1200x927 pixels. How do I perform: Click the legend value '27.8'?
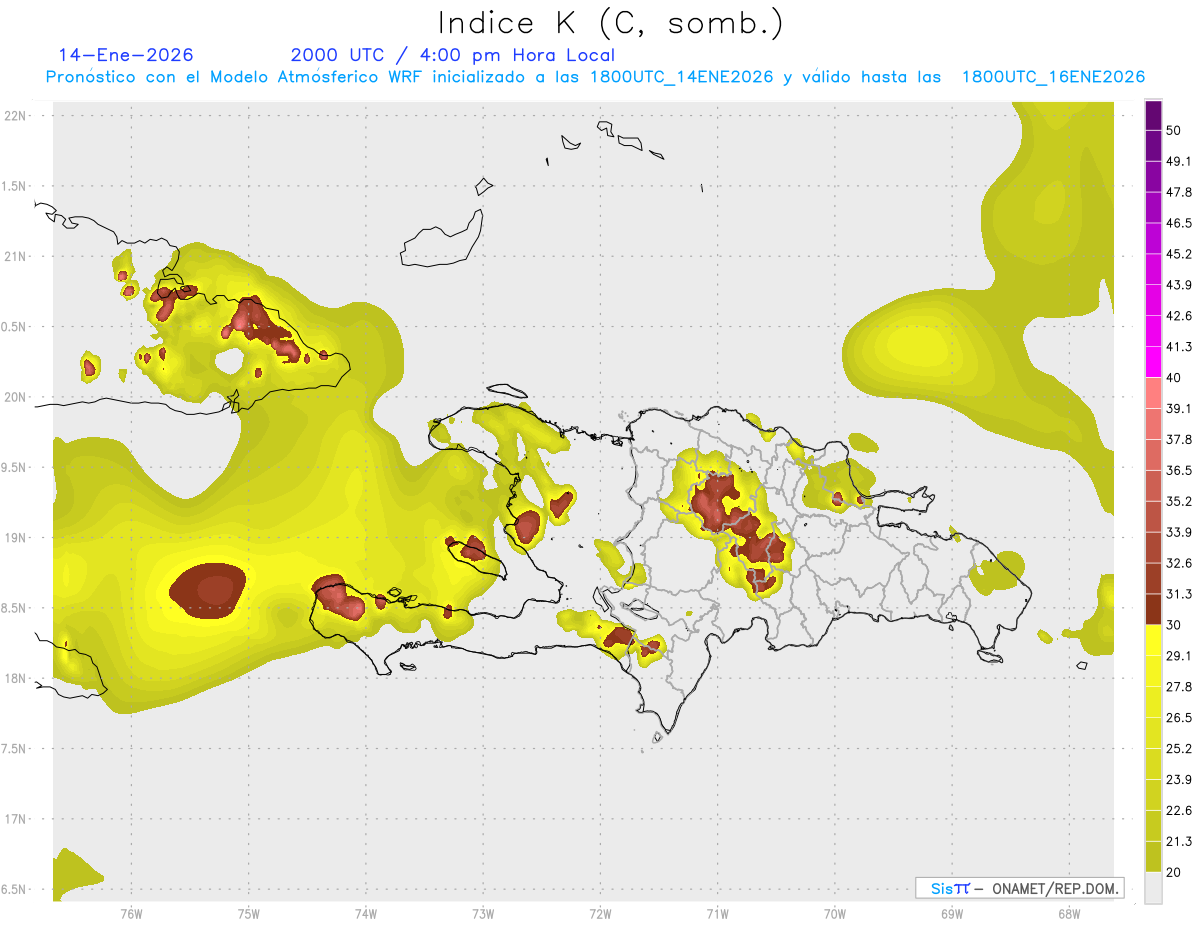point(1179,687)
